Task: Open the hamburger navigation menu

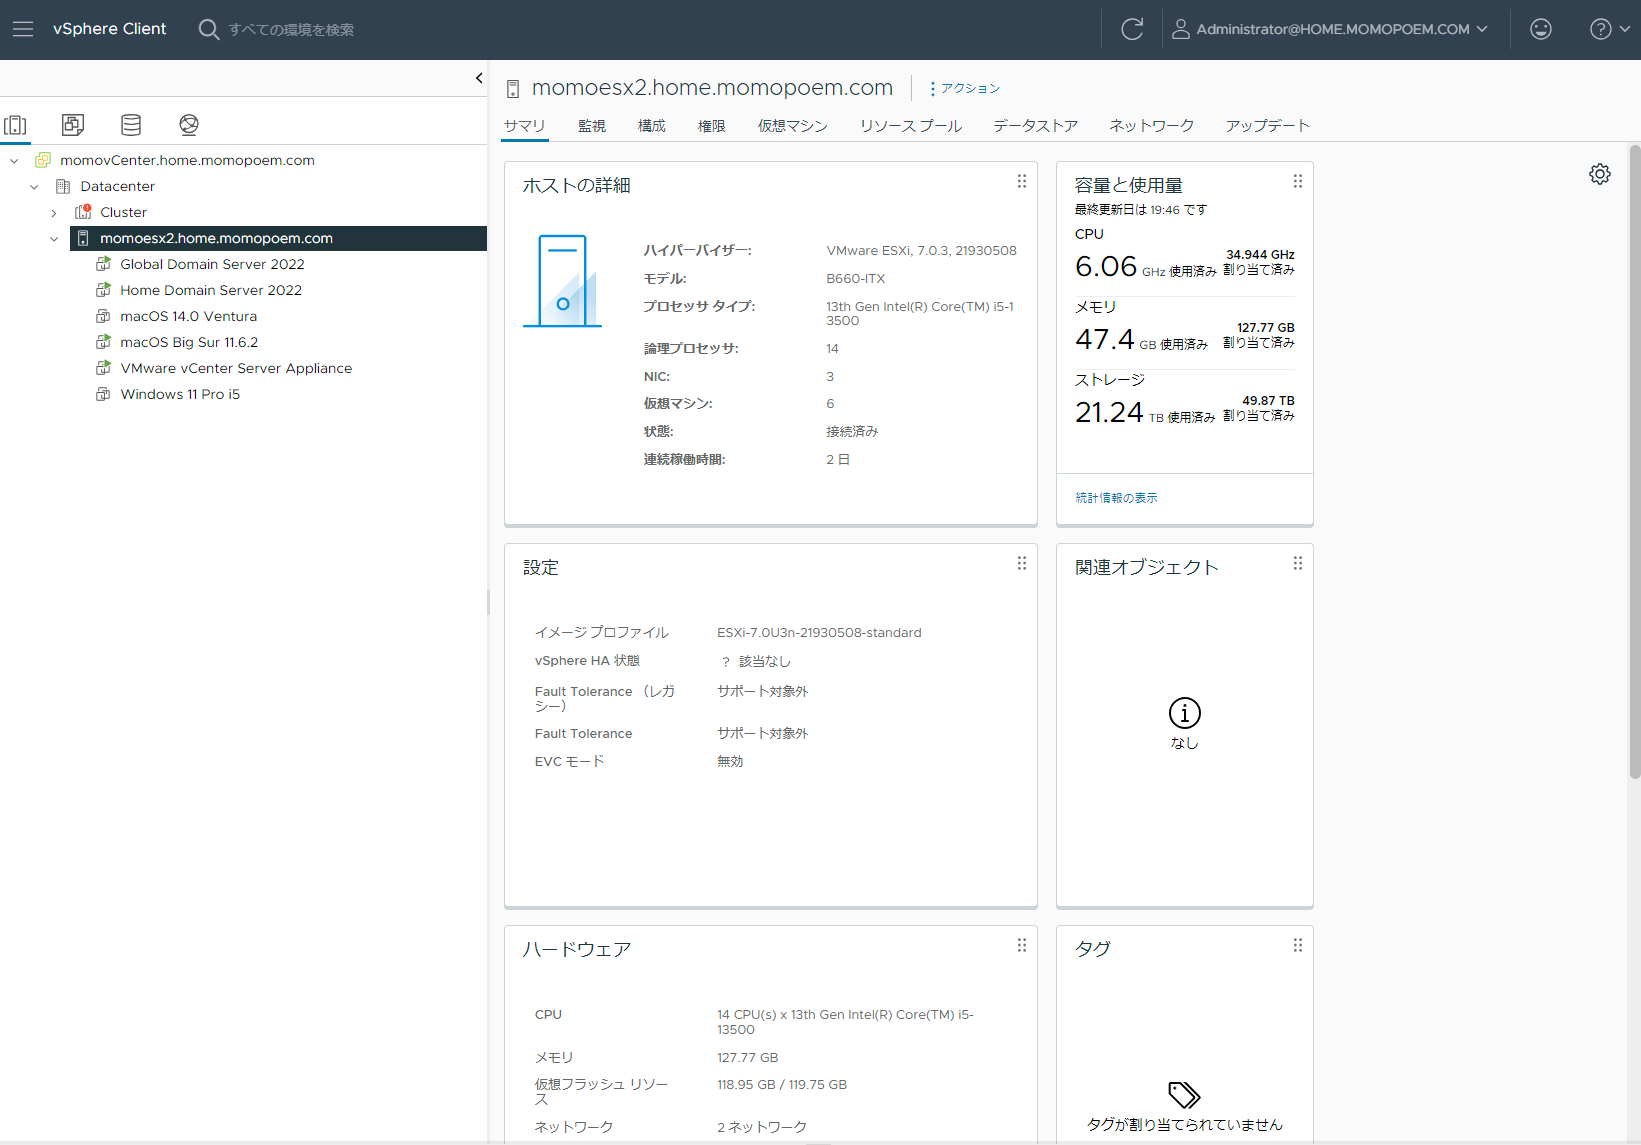Action: (x=23, y=29)
